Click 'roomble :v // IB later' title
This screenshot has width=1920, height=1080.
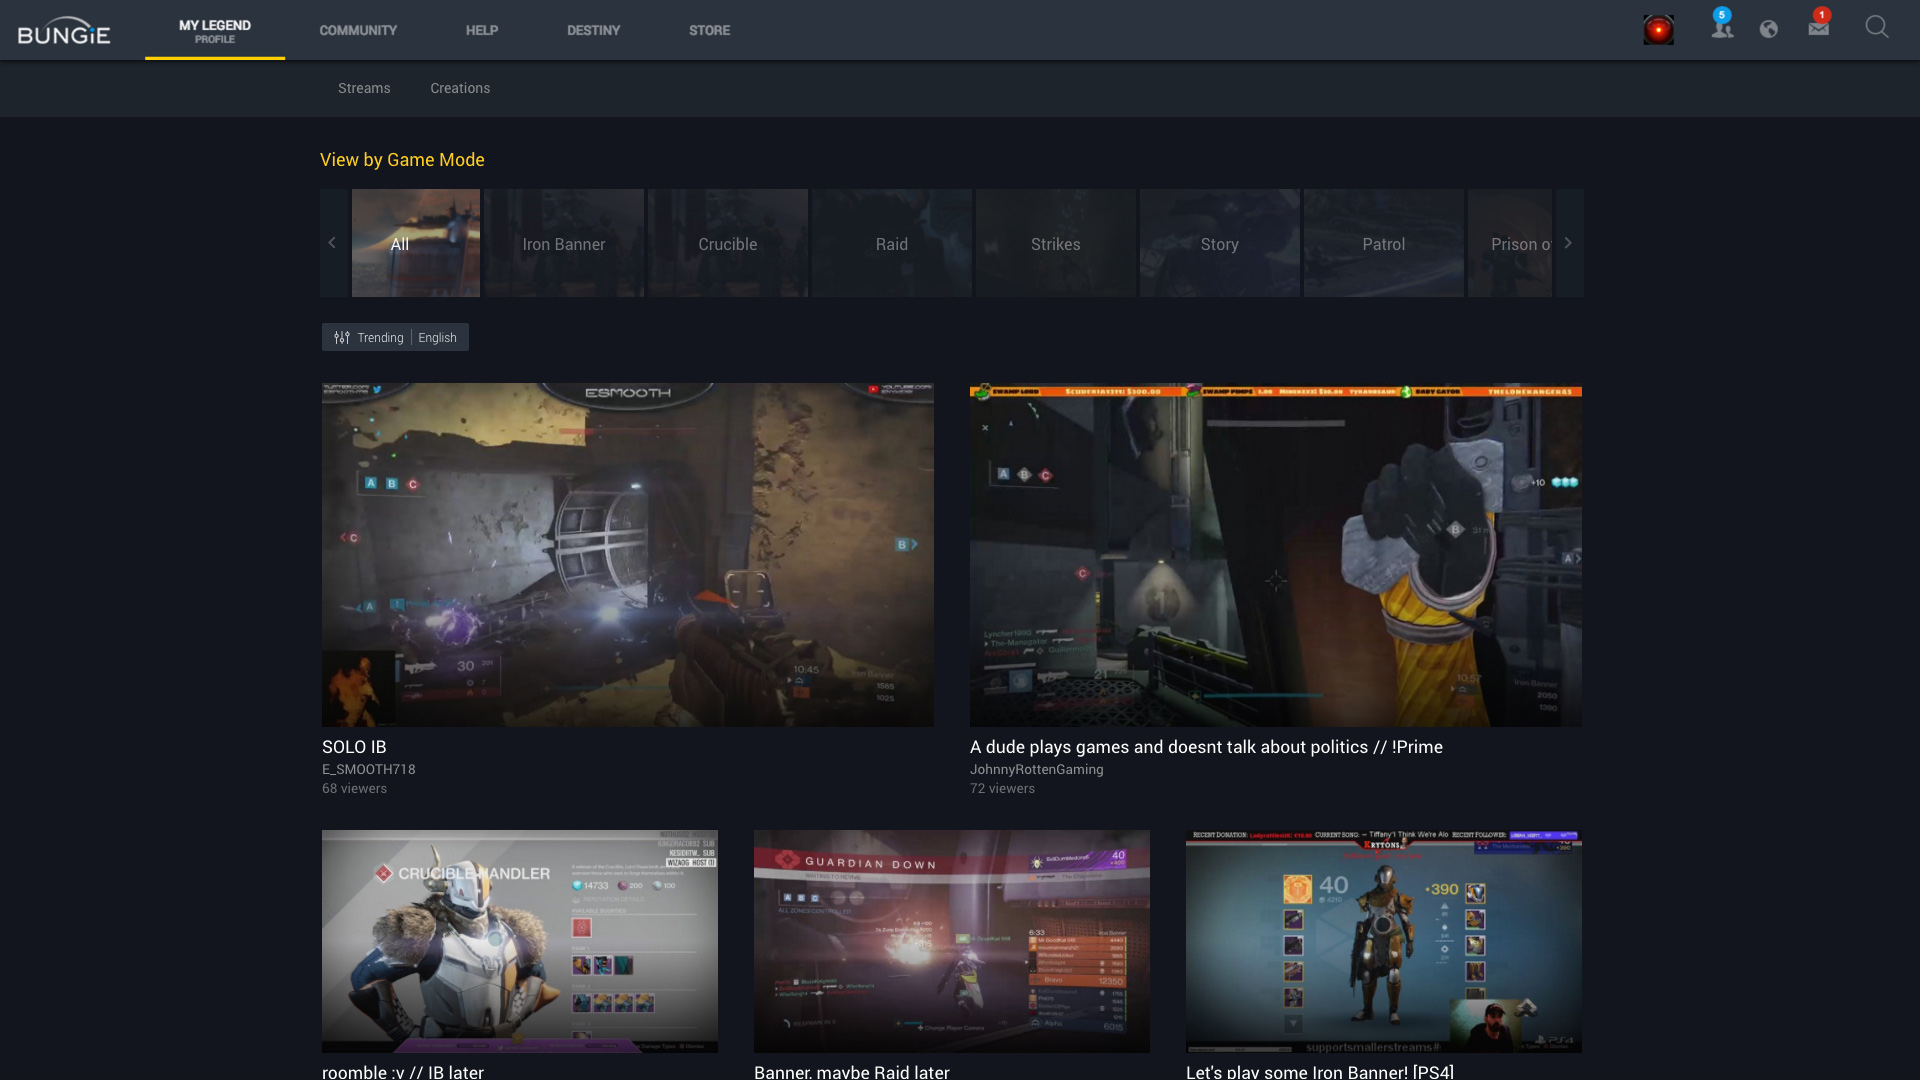[403, 1071]
